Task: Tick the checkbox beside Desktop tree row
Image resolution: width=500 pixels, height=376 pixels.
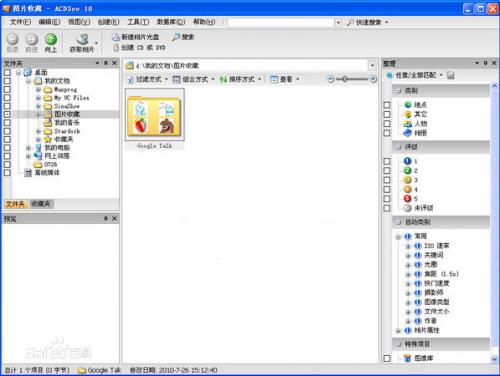Action: [x=7, y=72]
